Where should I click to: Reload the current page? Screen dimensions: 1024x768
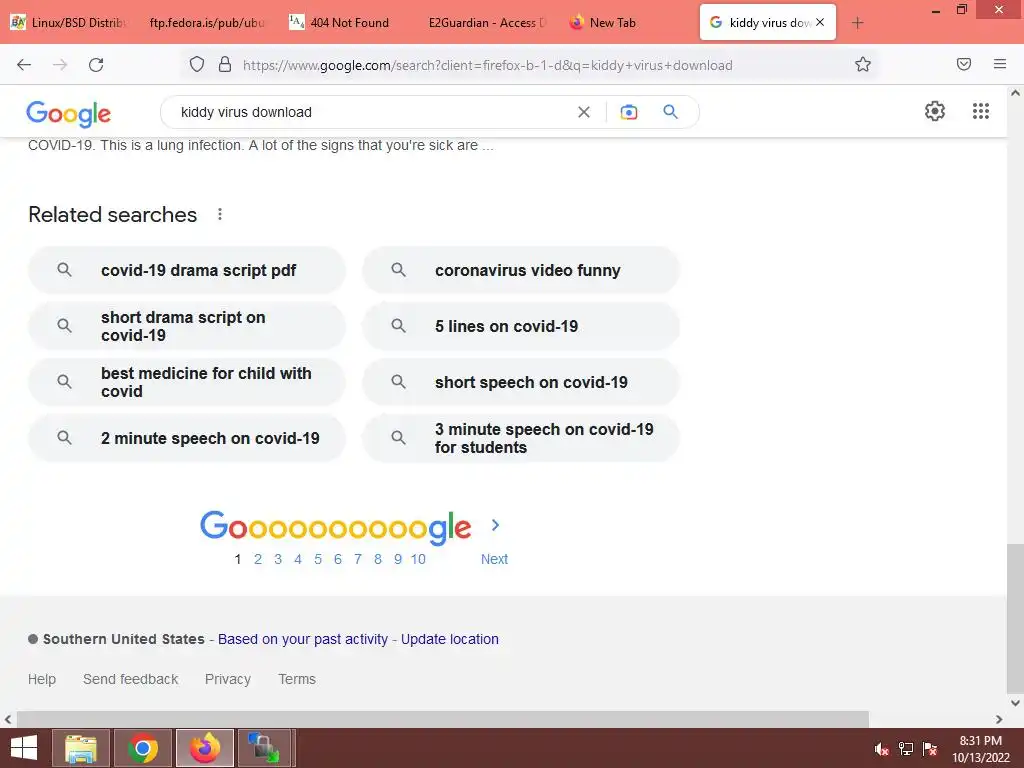(96, 65)
